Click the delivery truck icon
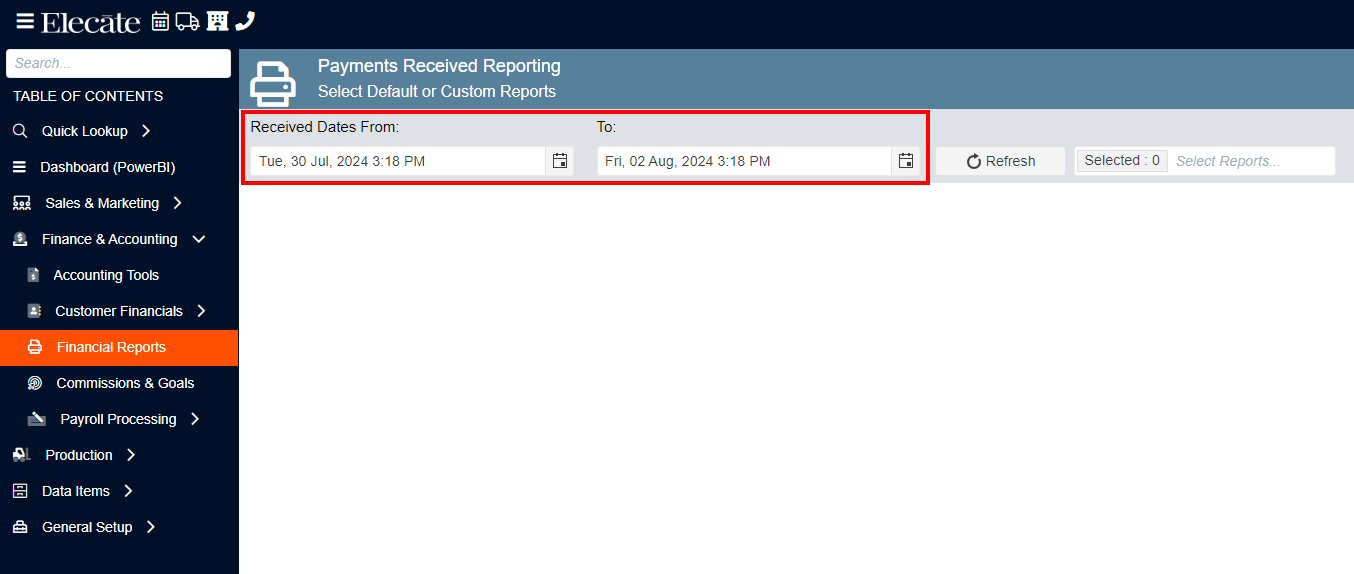 pos(187,21)
